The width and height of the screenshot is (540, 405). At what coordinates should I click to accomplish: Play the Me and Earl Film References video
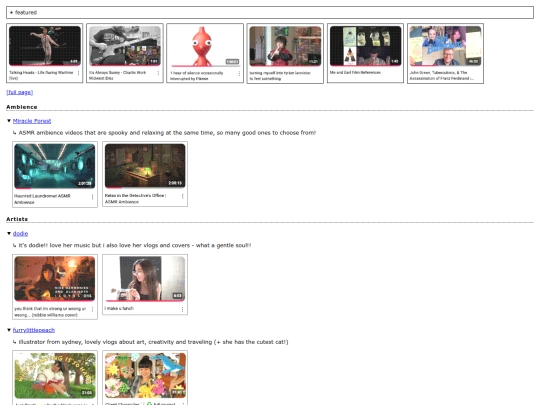pos(365,46)
